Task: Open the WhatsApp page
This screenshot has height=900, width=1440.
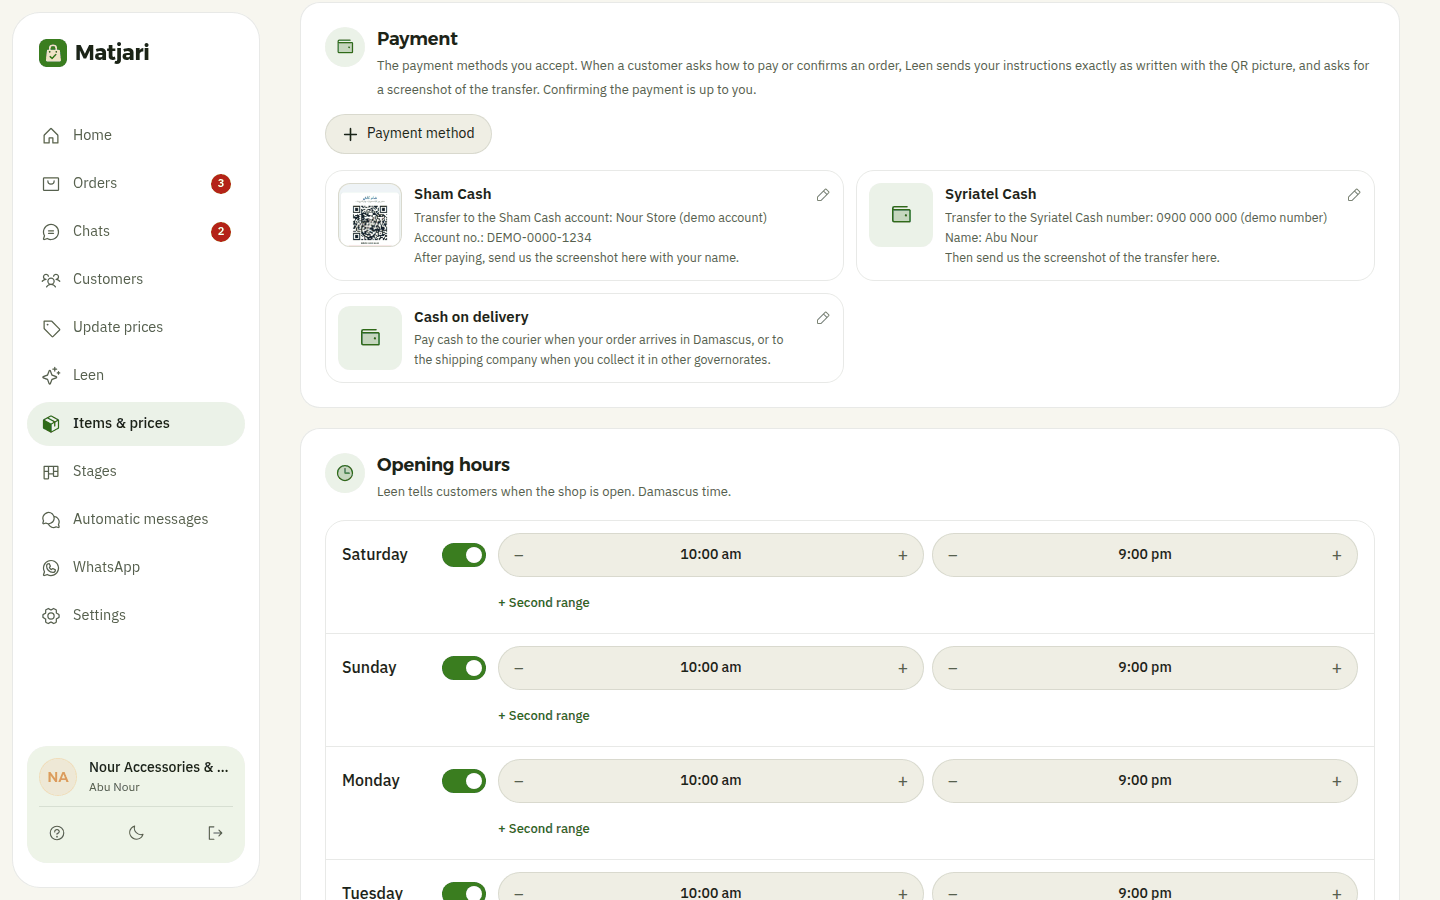Action: click(136, 567)
